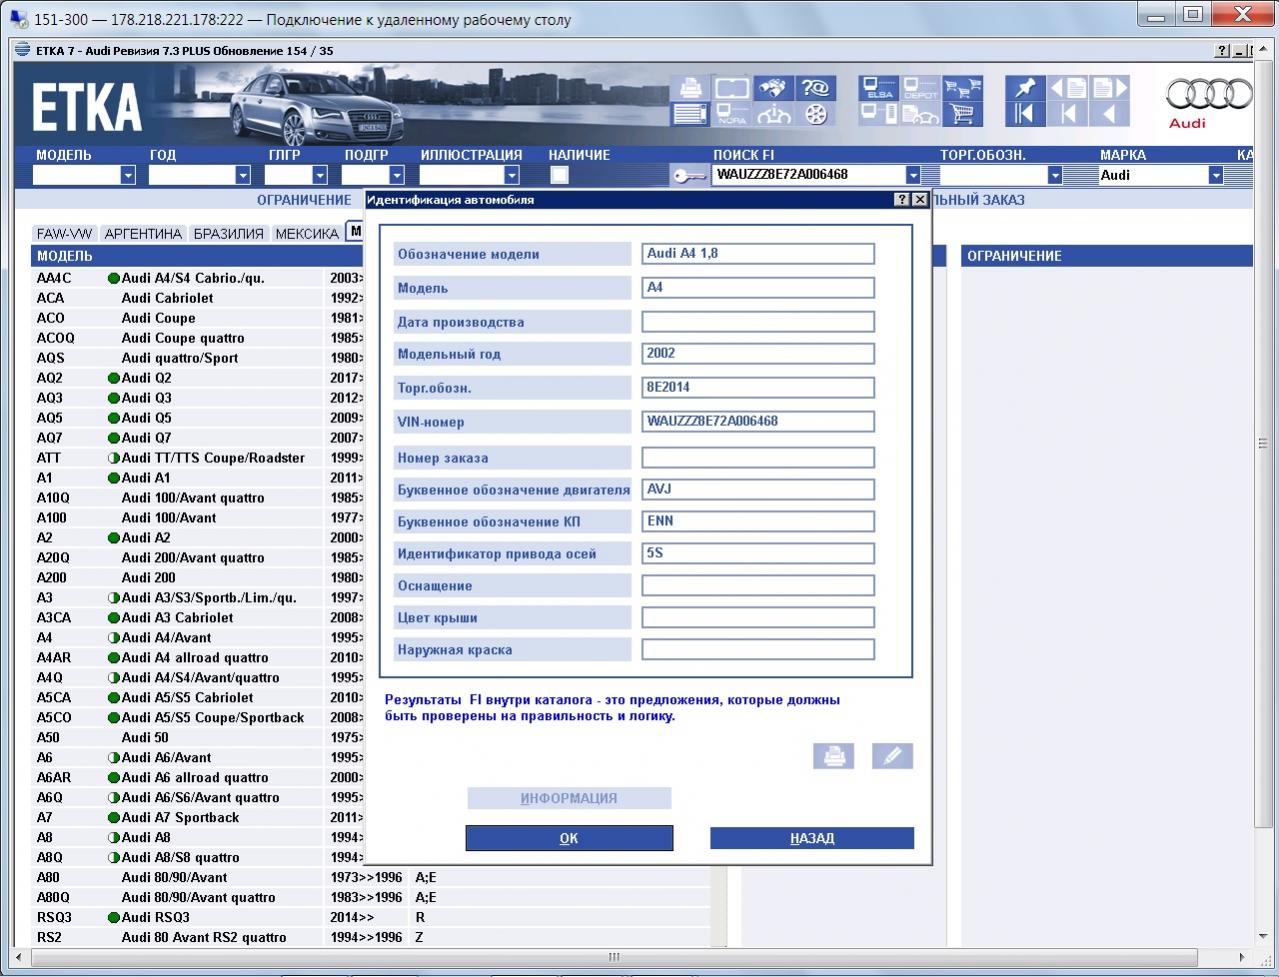
Task: Open the single shopping cart icon
Action: coord(962,114)
